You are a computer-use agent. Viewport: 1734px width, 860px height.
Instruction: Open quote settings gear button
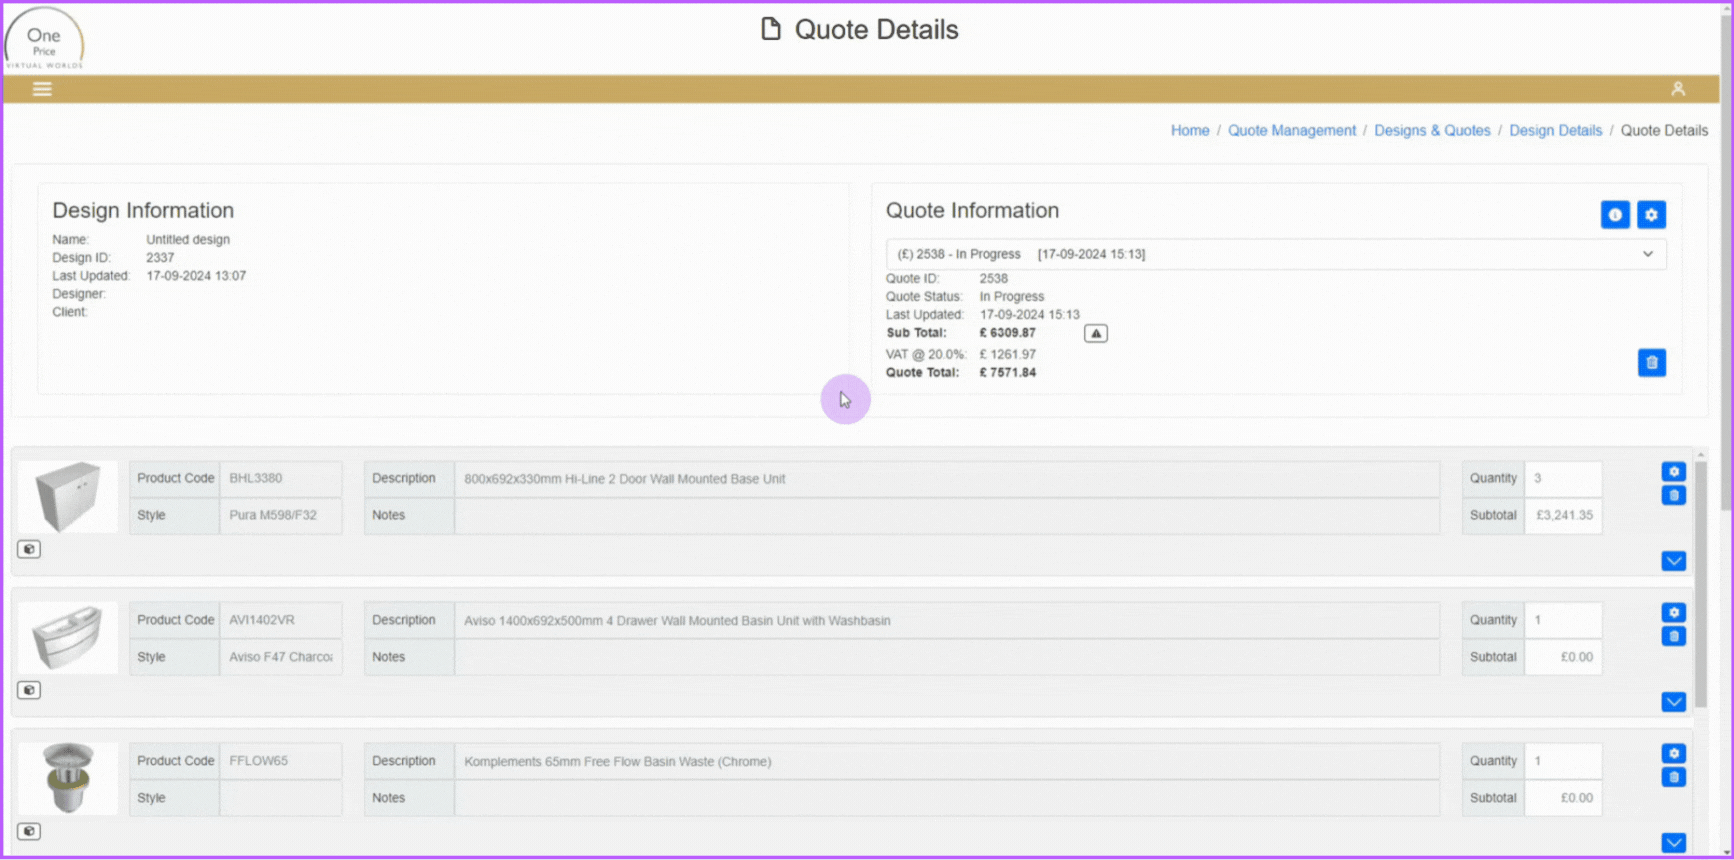[1651, 215]
